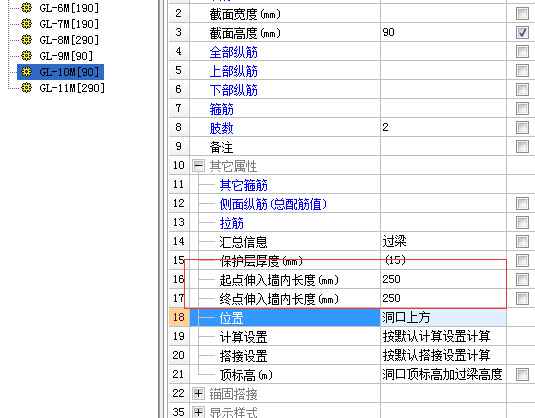Select the gear icon beside GL-6M[190]

(x=26, y=8)
